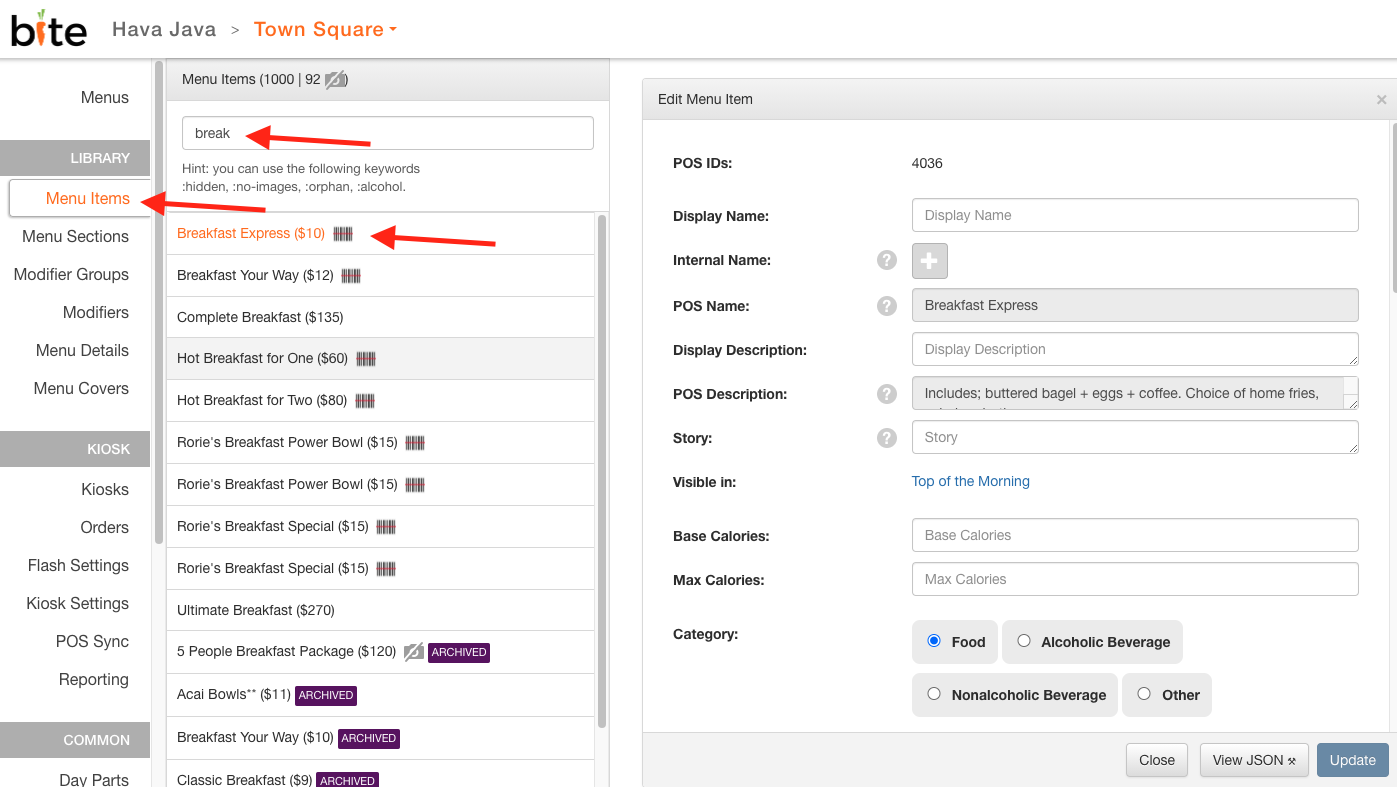Click barcode icon next to Breakfast Your Way ($12)

[x=351, y=276]
